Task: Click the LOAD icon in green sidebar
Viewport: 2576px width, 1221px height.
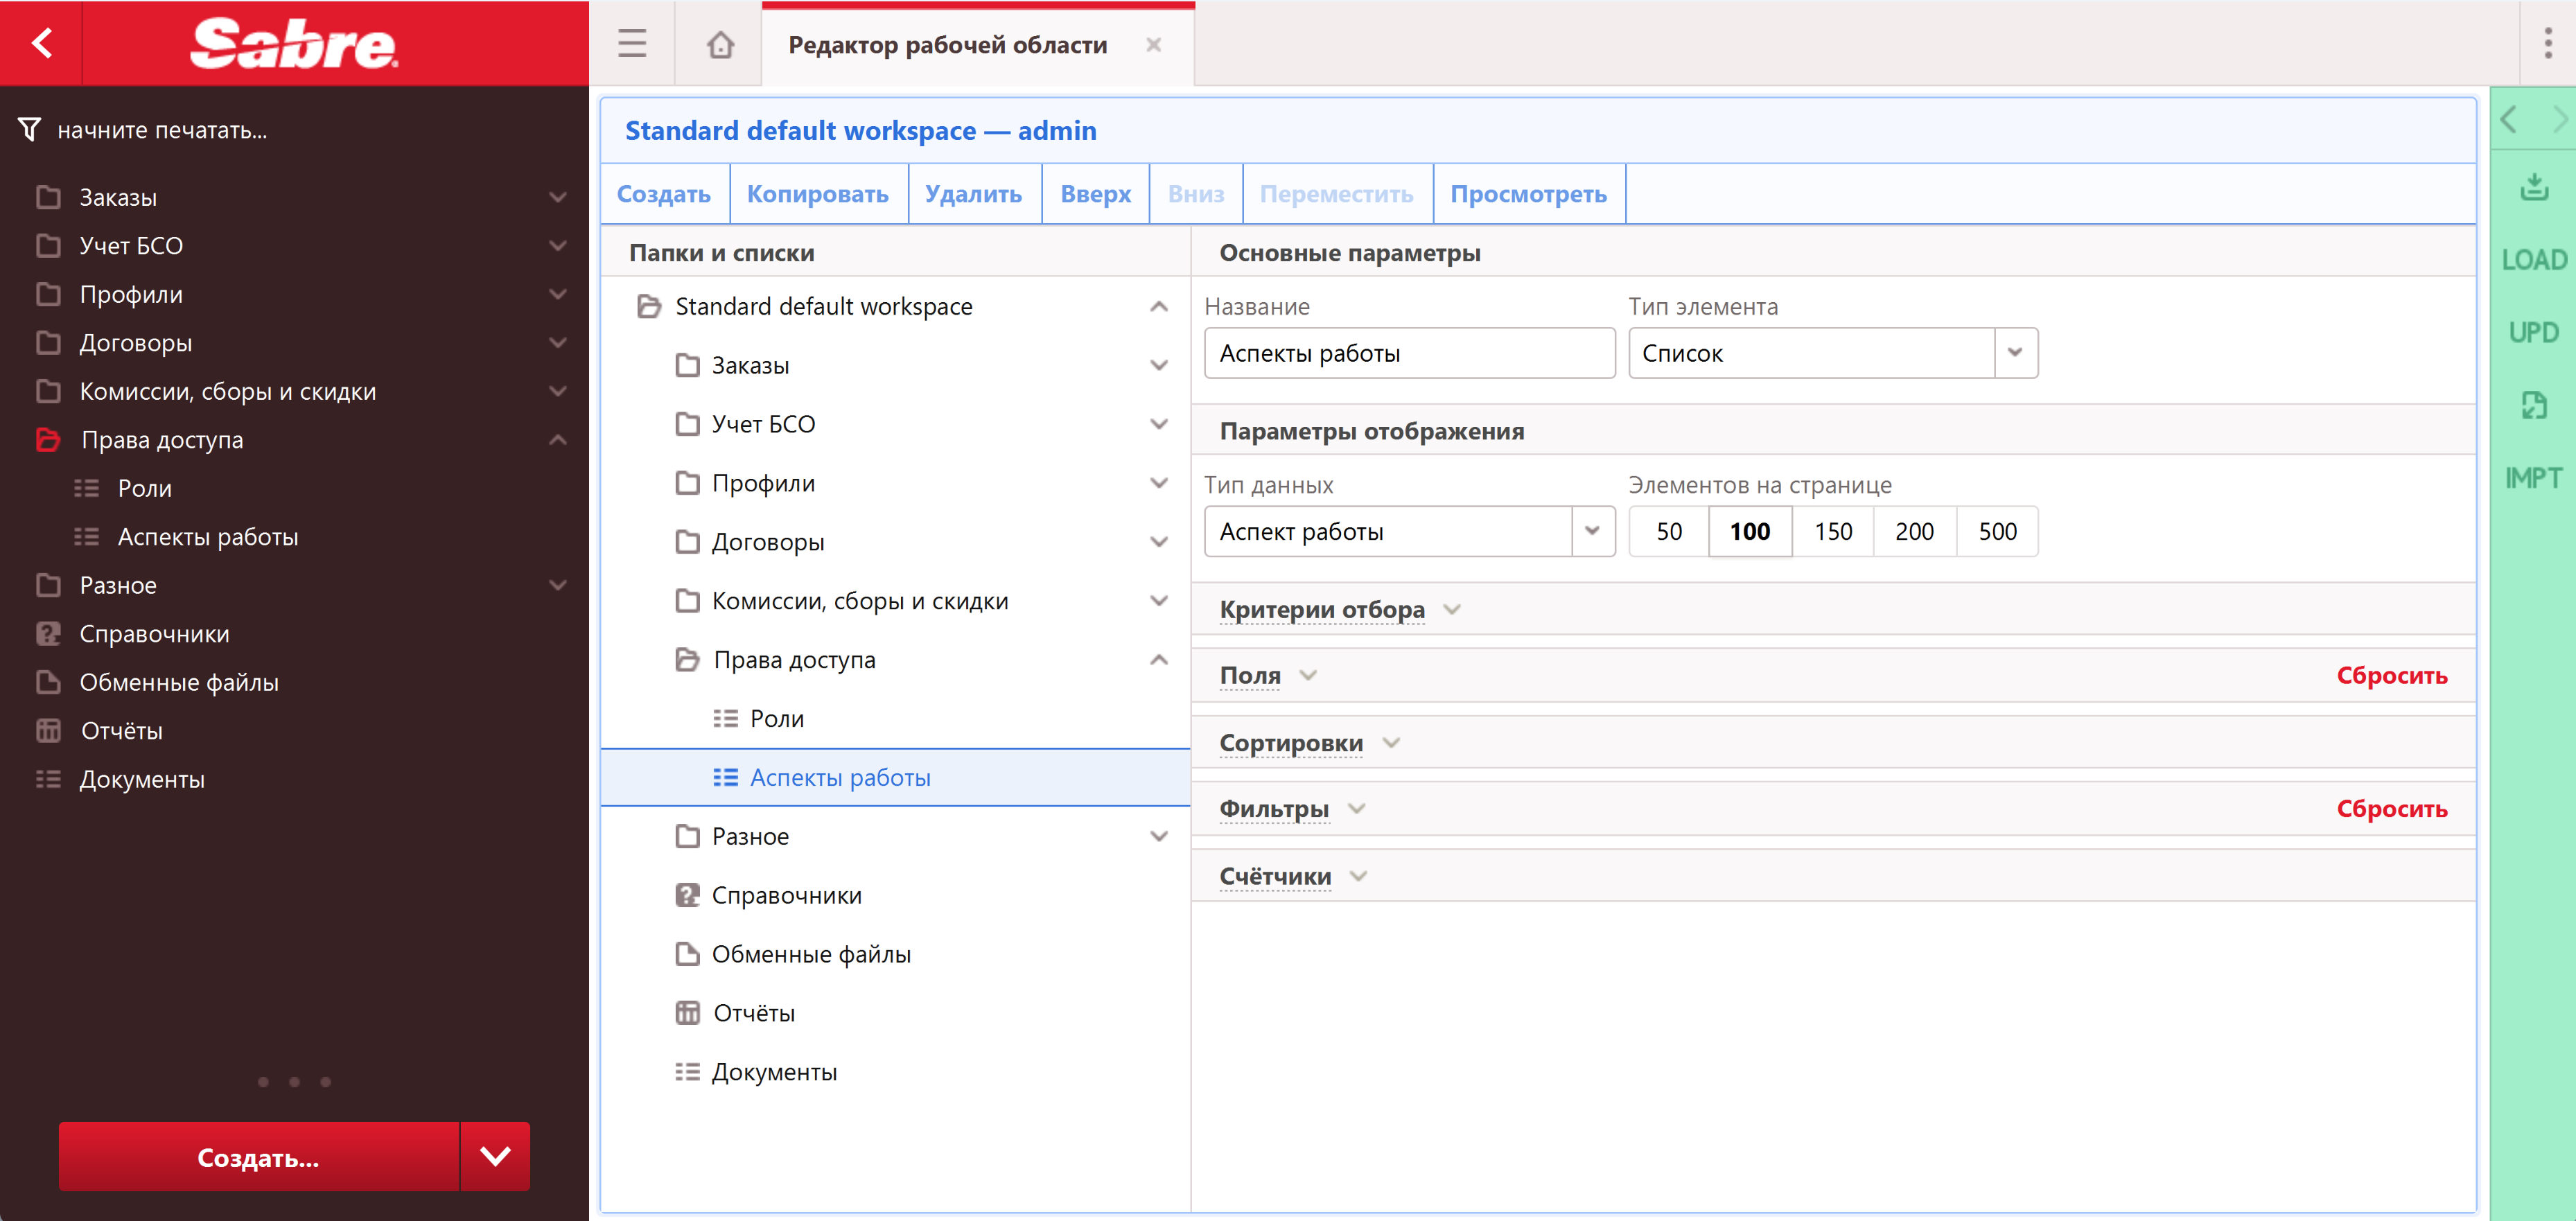Action: tap(2533, 260)
